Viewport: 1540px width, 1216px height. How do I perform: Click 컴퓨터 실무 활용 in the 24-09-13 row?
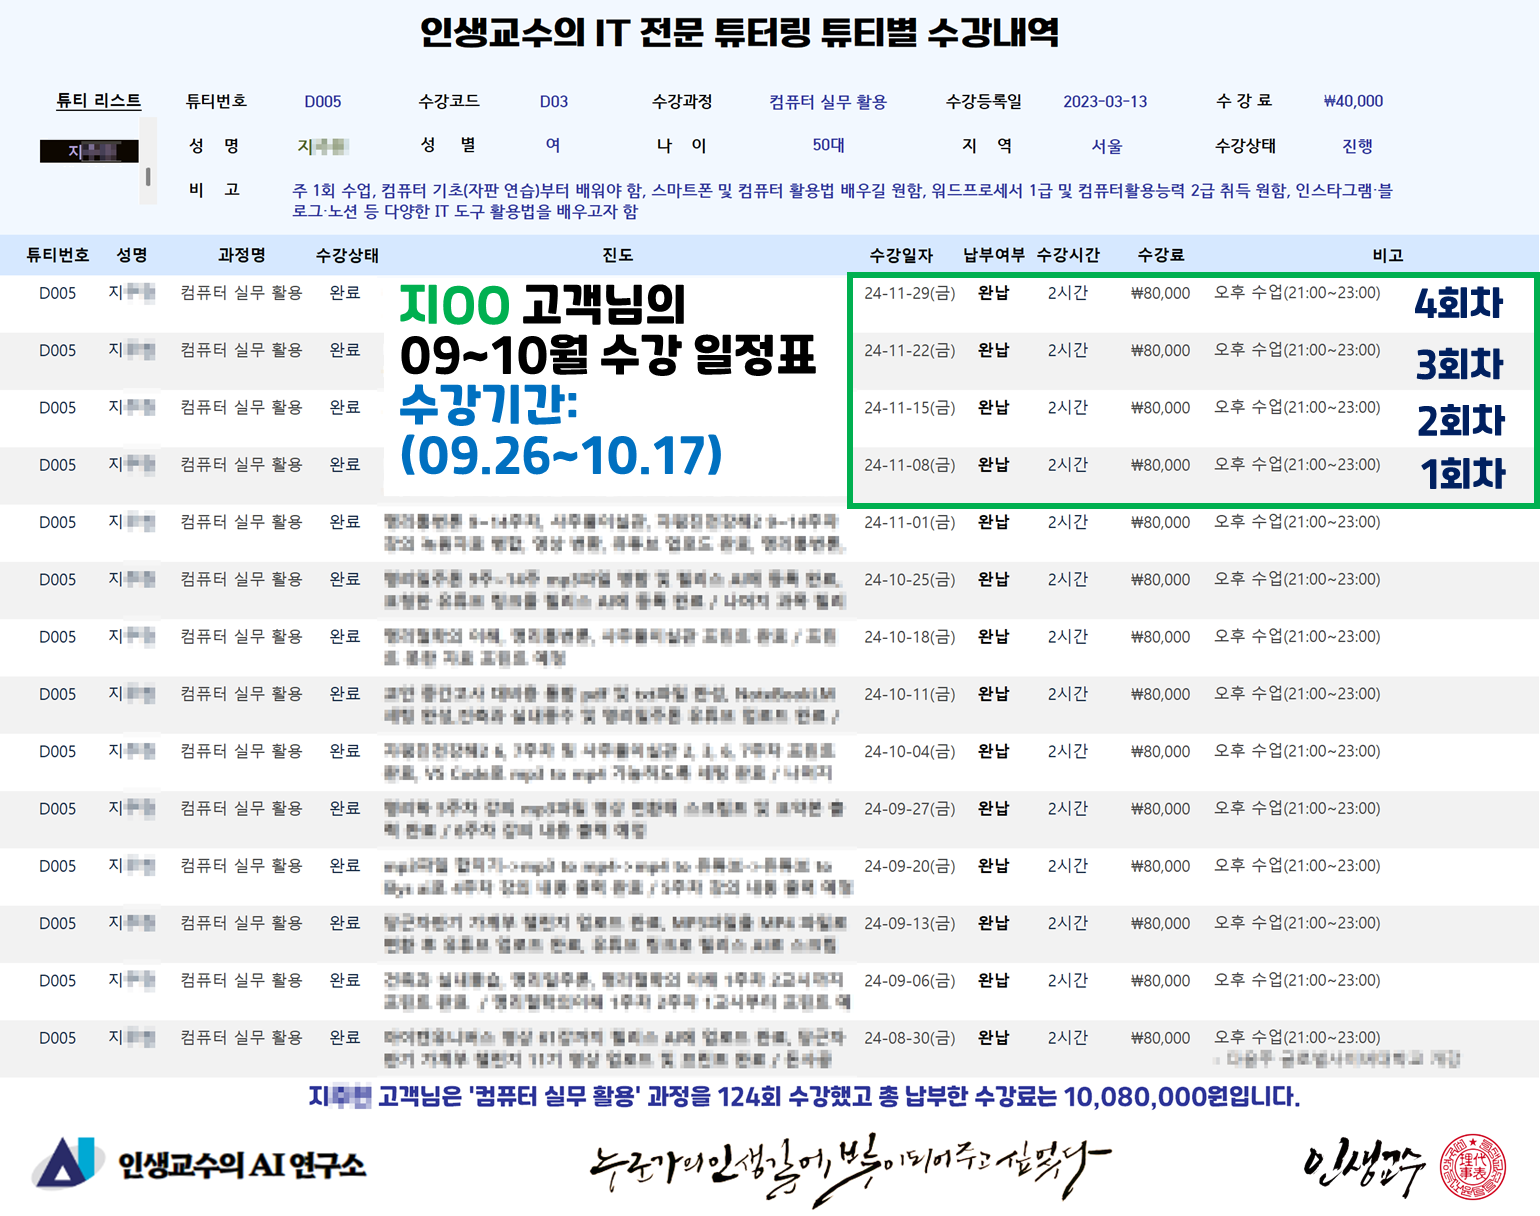tap(241, 923)
